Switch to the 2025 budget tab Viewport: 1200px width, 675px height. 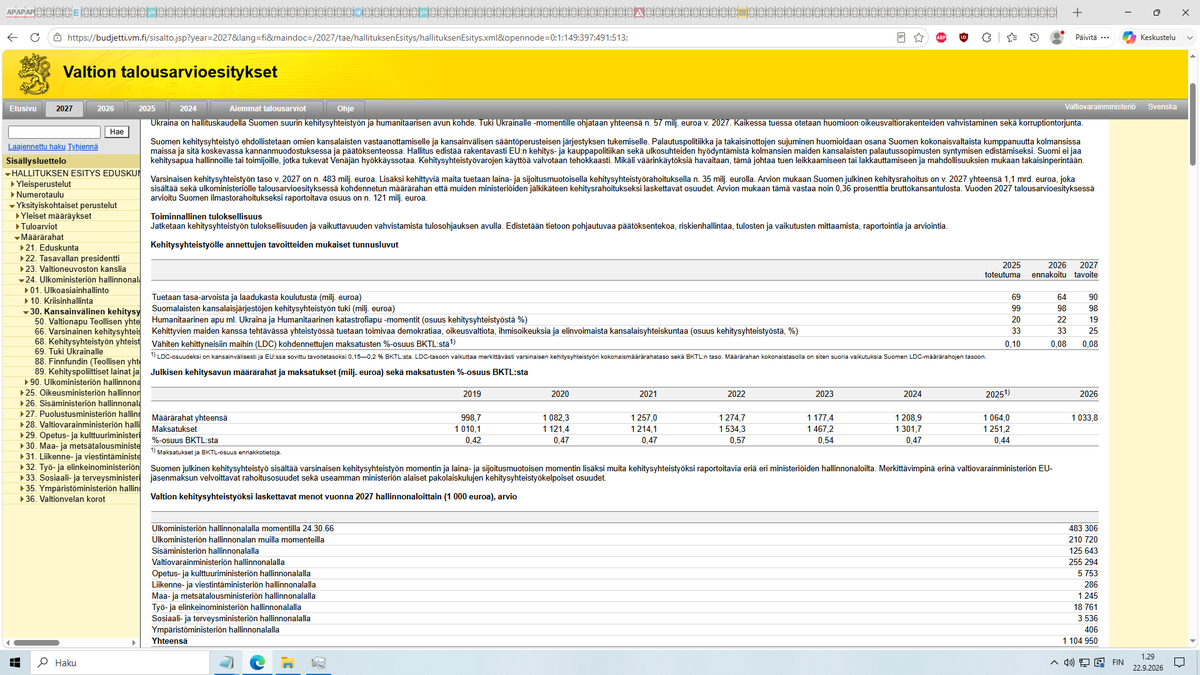tap(146, 108)
